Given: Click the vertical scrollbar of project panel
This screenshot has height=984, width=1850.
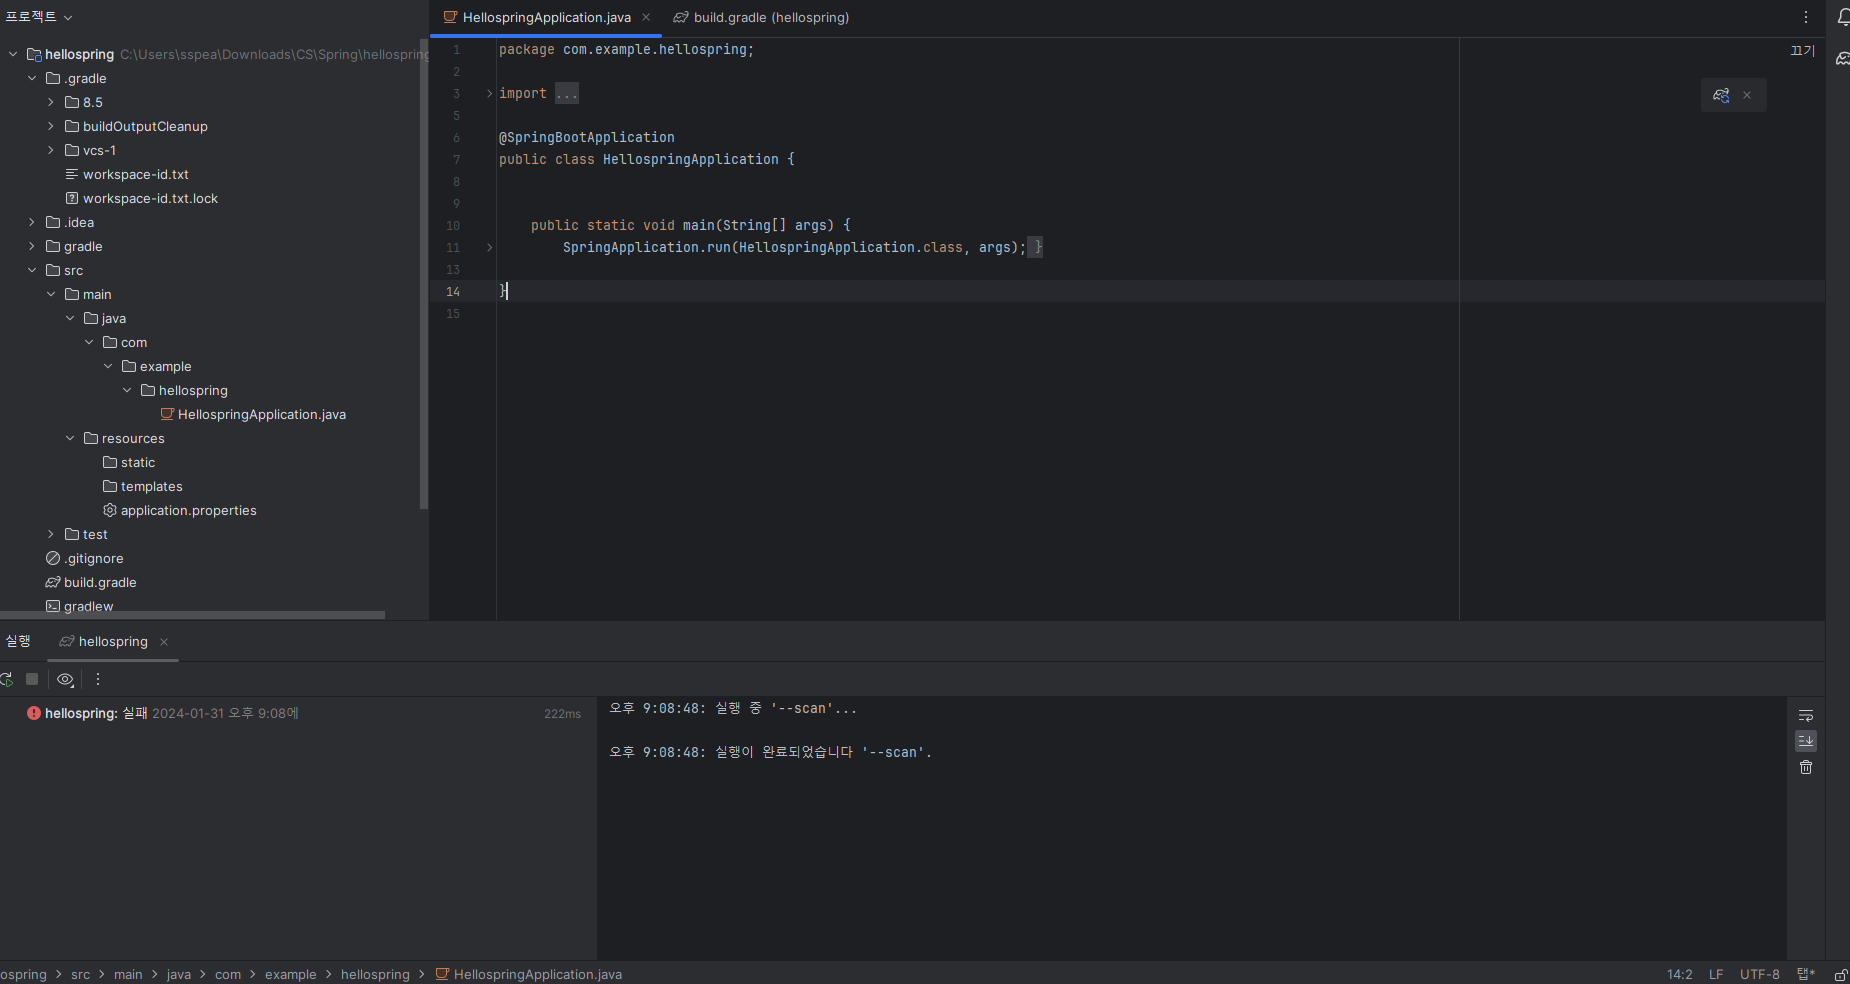Looking at the screenshot, I should (424, 273).
